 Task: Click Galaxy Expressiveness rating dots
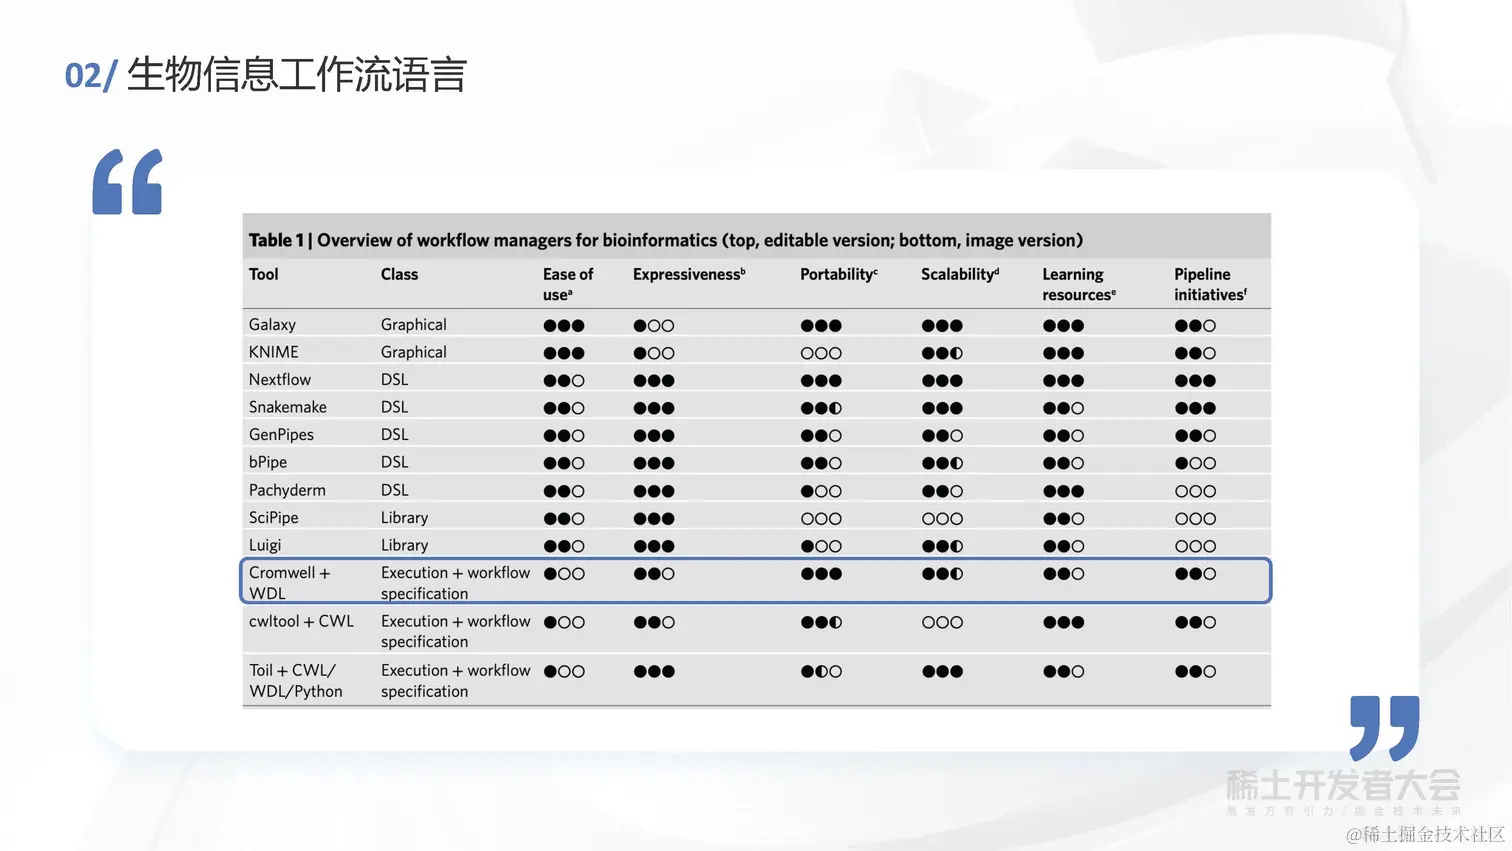pos(654,326)
